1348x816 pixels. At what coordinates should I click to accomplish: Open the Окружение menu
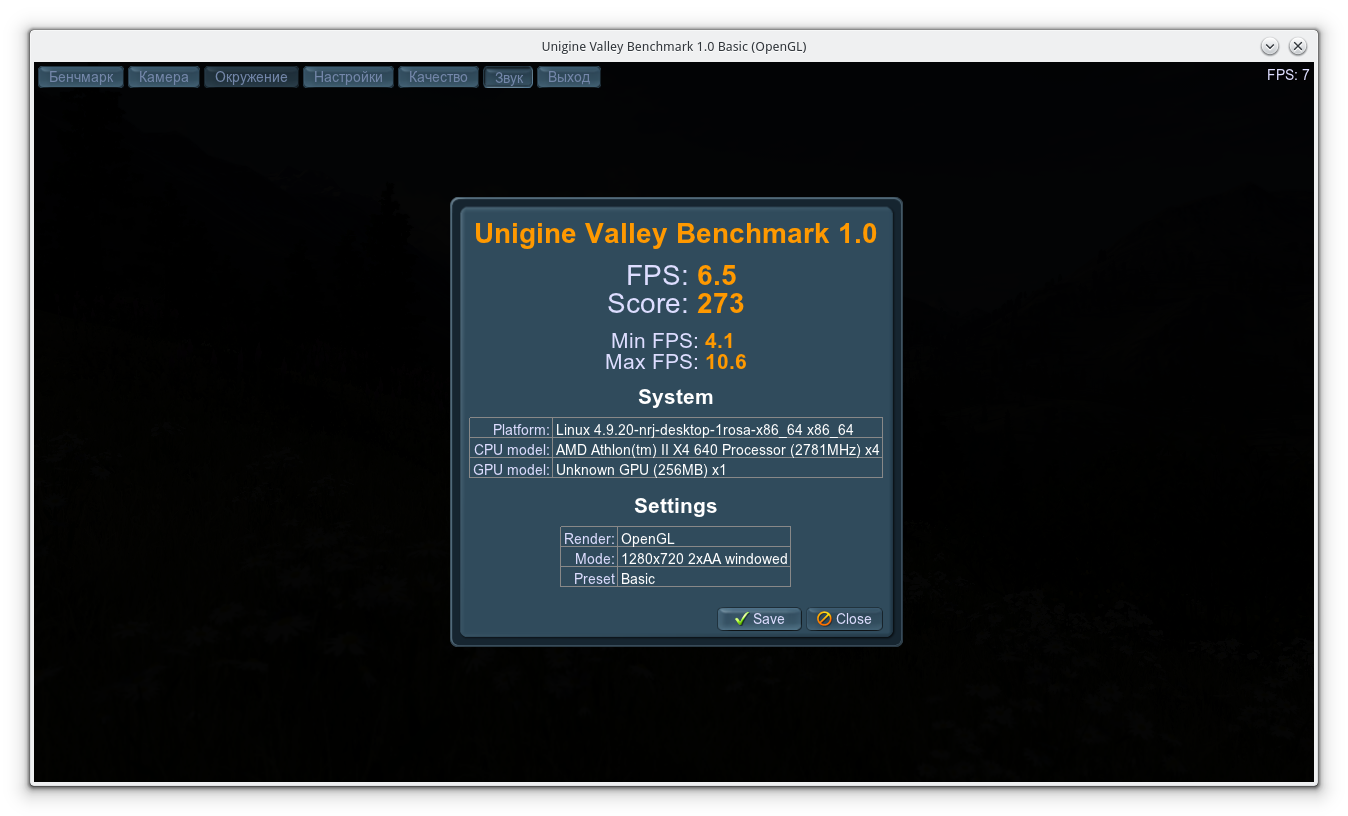click(251, 77)
